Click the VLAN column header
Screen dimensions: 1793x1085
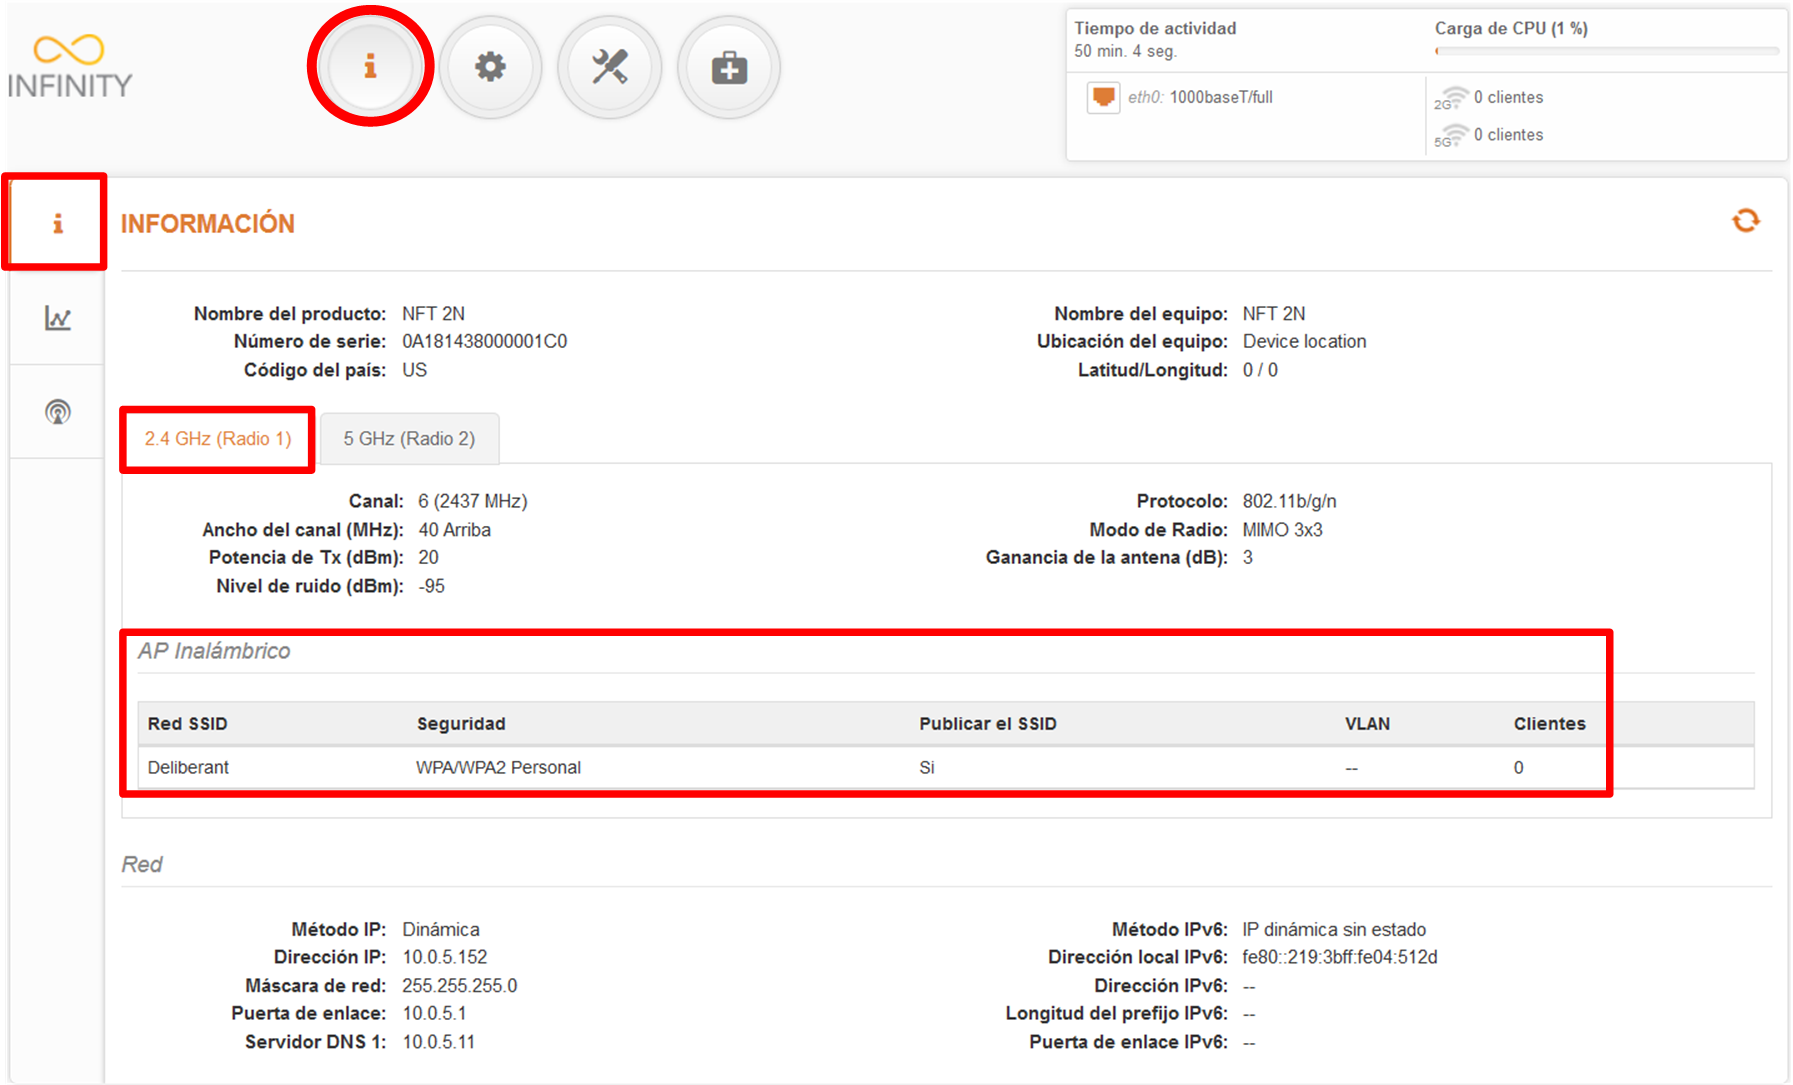(x=1367, y=723)
